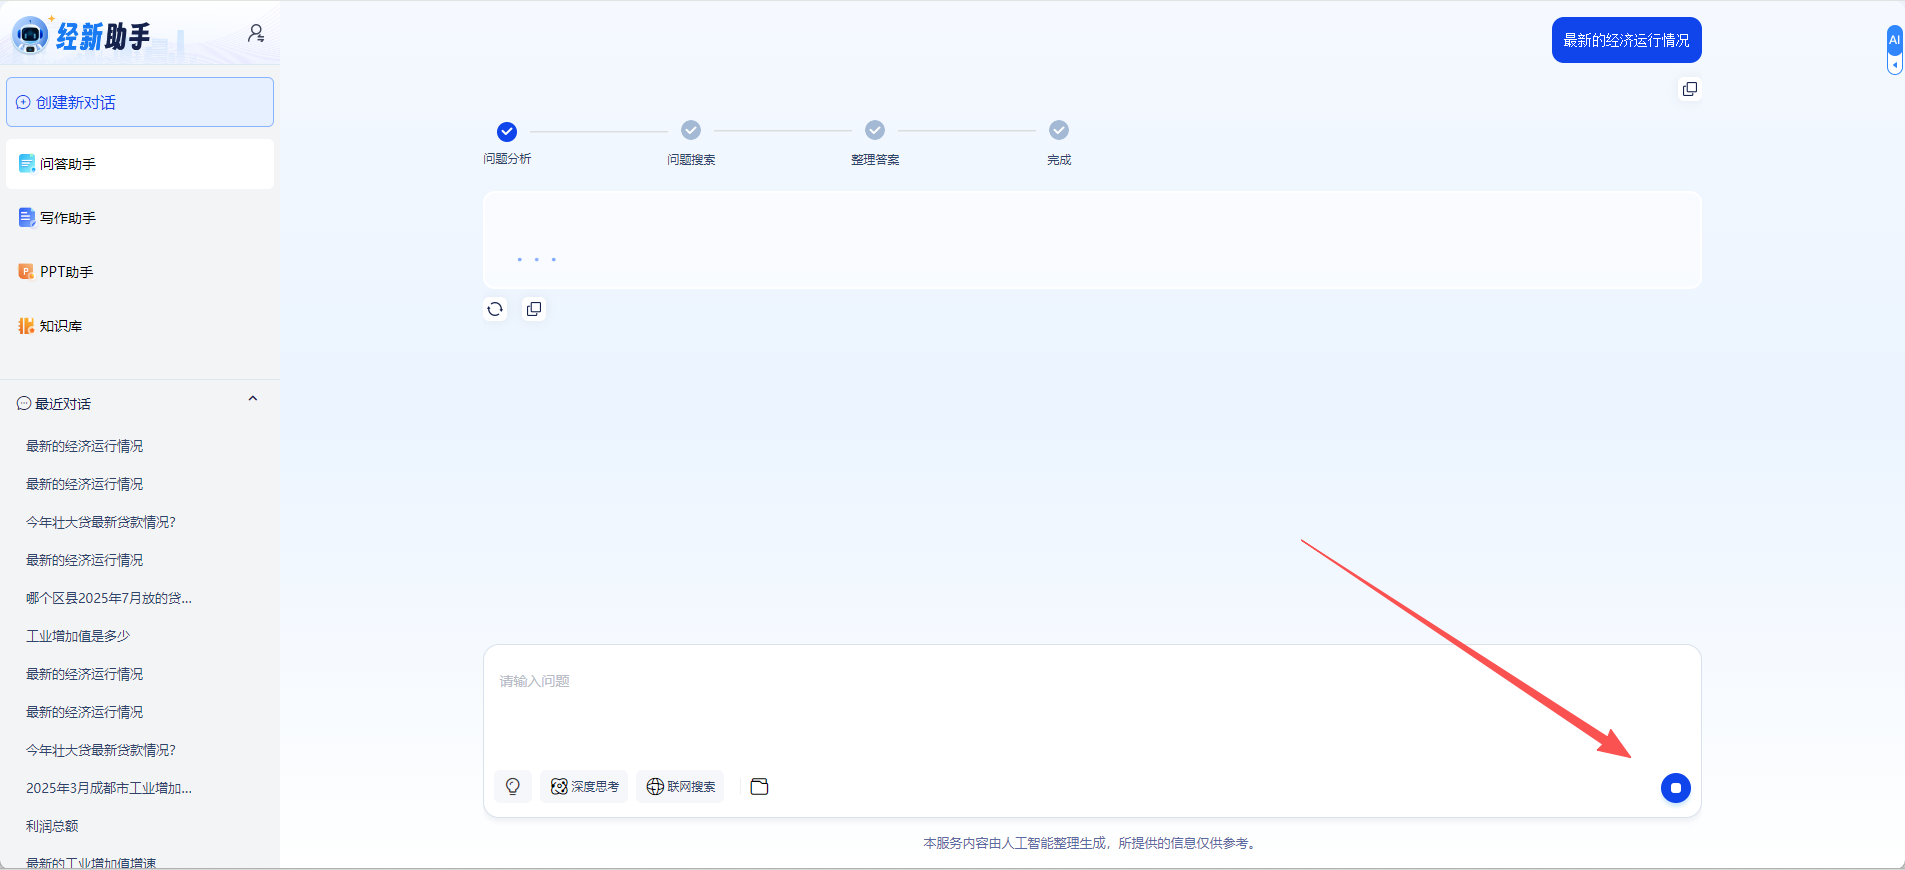Collapse the 最近对话 recent chats list
1905x870 pixels.
[253, 399]
